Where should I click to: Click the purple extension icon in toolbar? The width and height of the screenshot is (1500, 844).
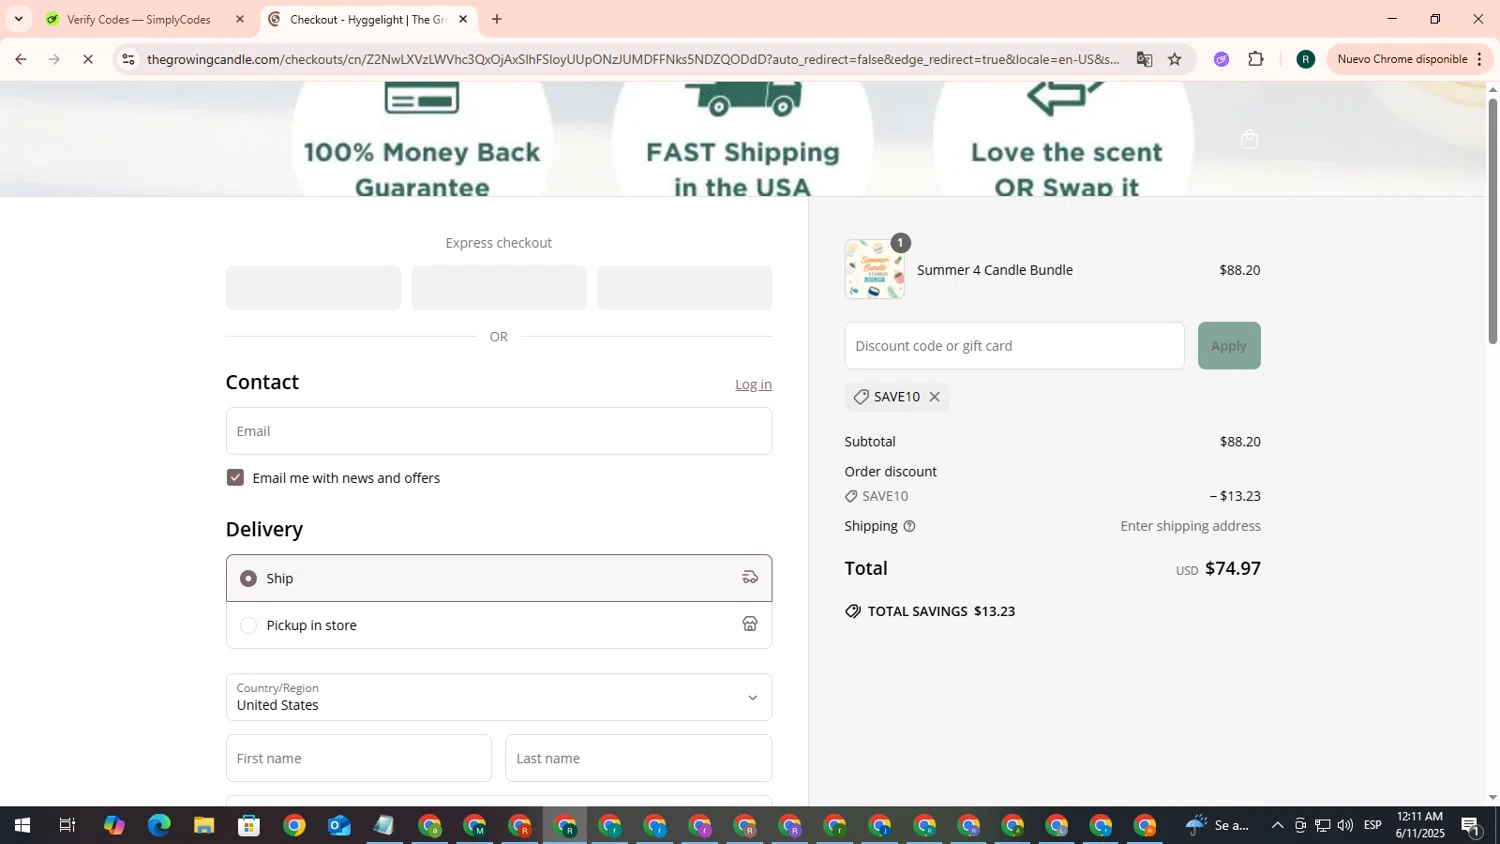point(1221,59)
